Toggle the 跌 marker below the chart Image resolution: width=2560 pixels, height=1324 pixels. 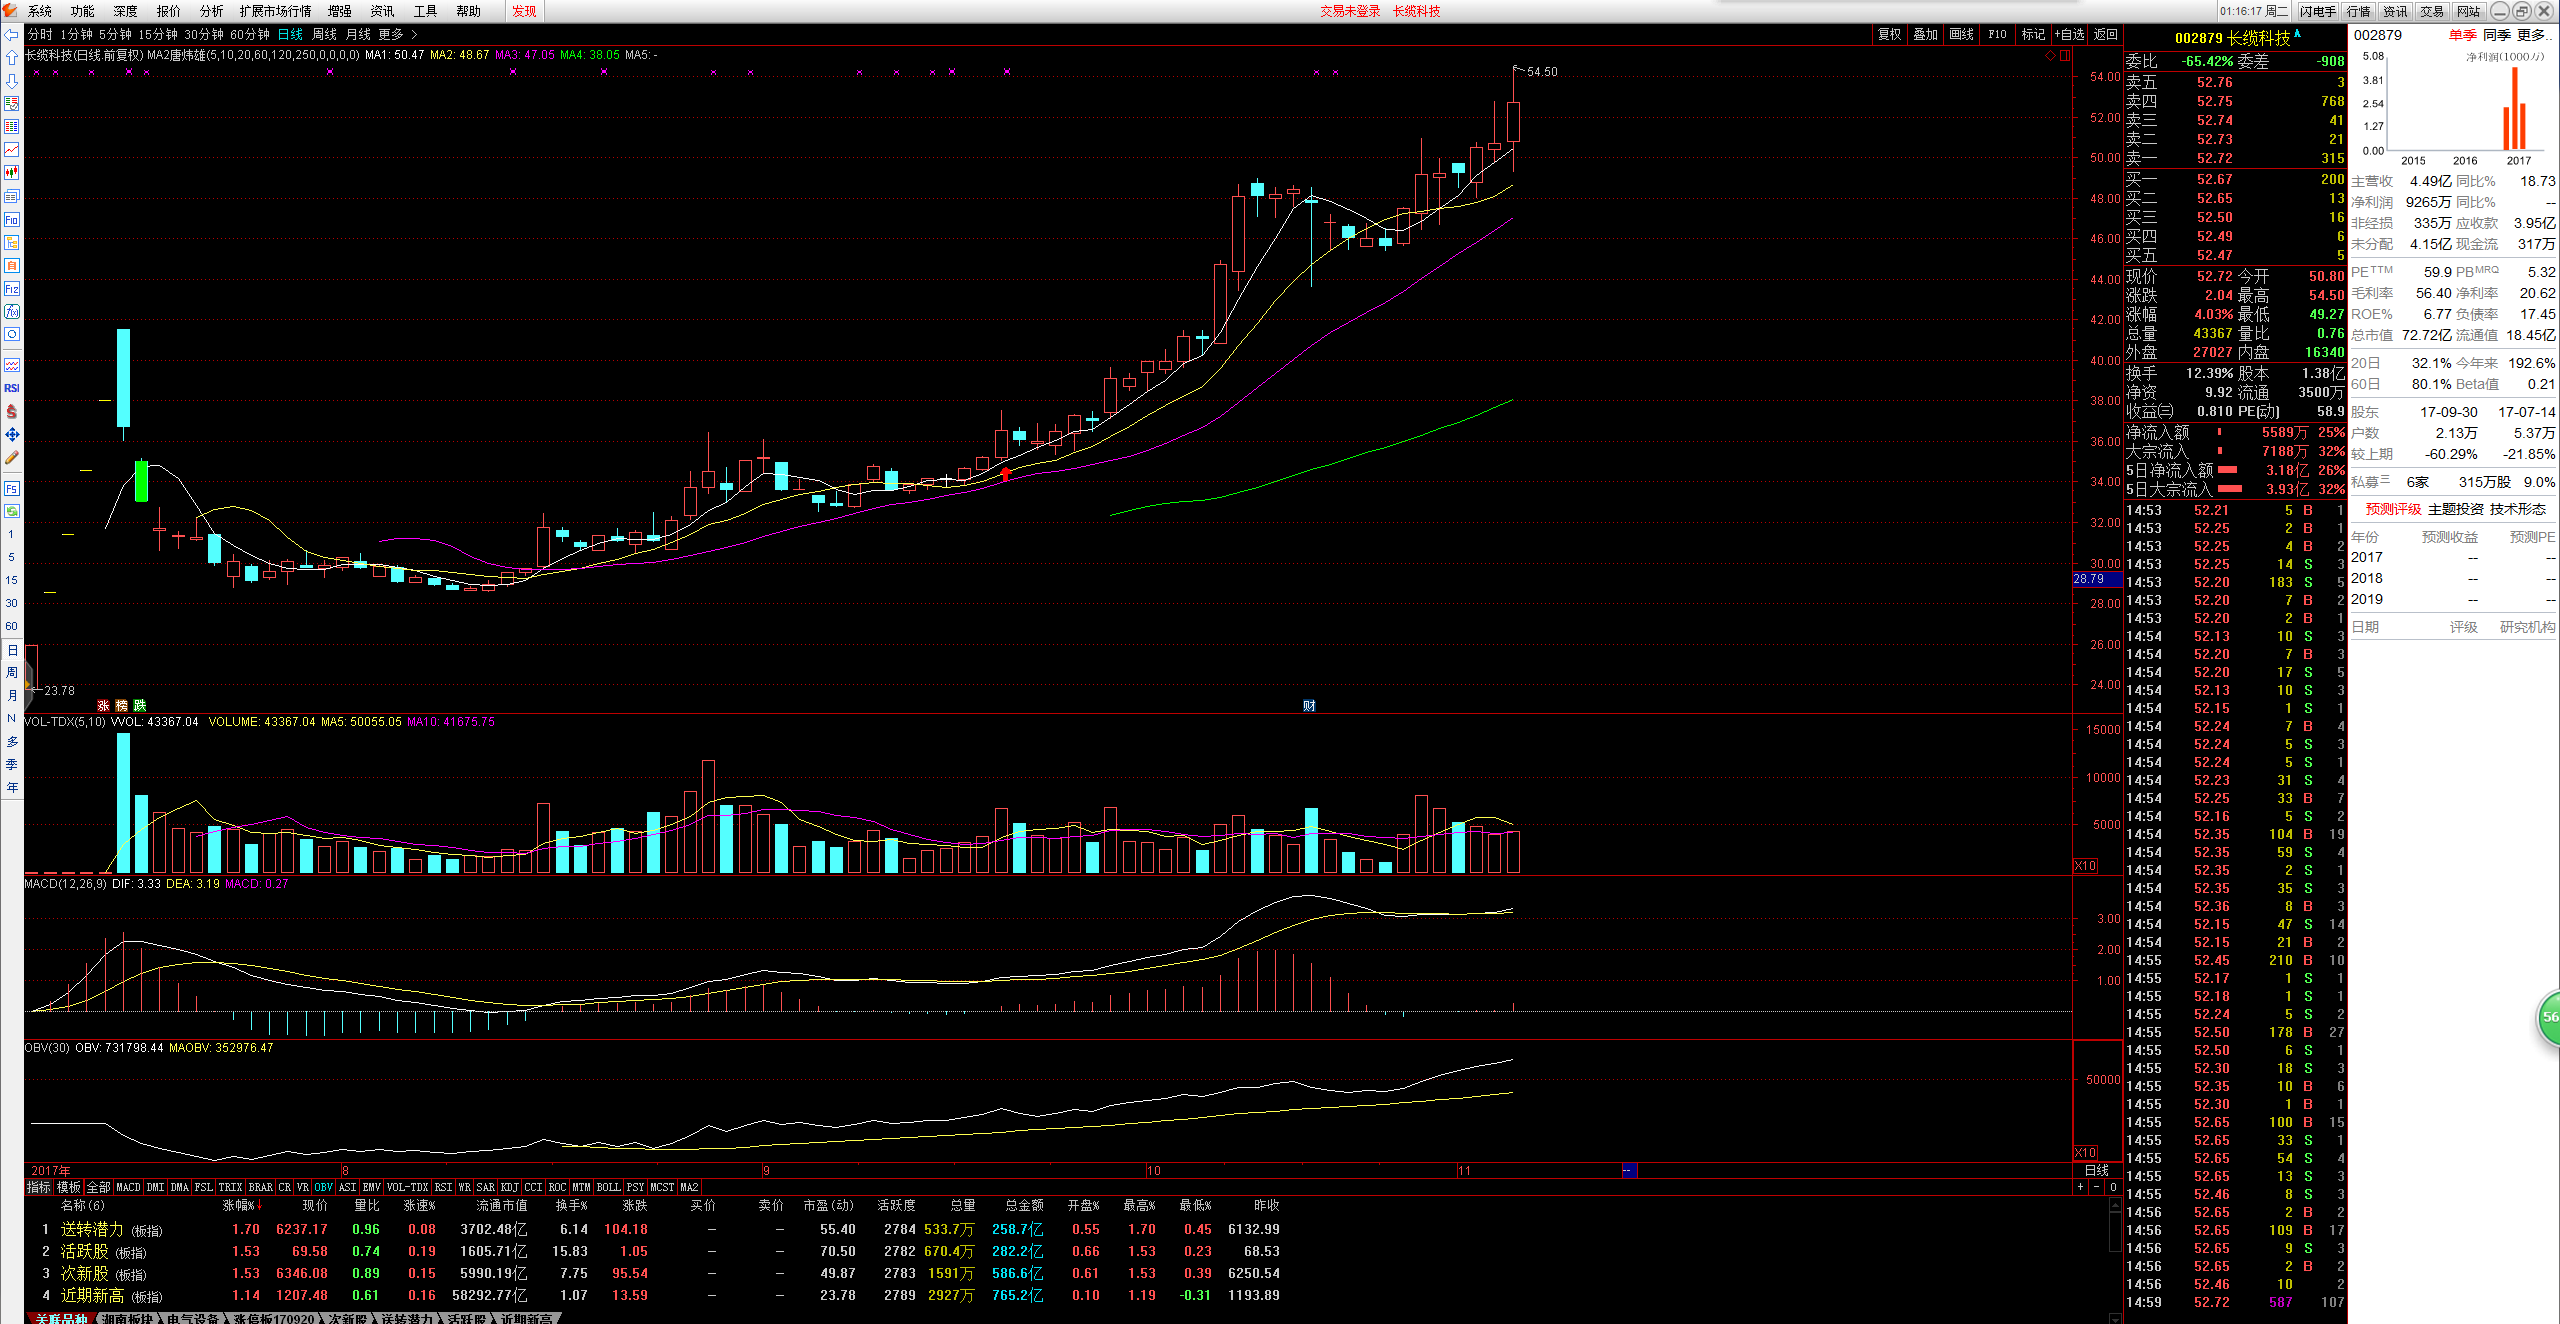click(139, 705)
